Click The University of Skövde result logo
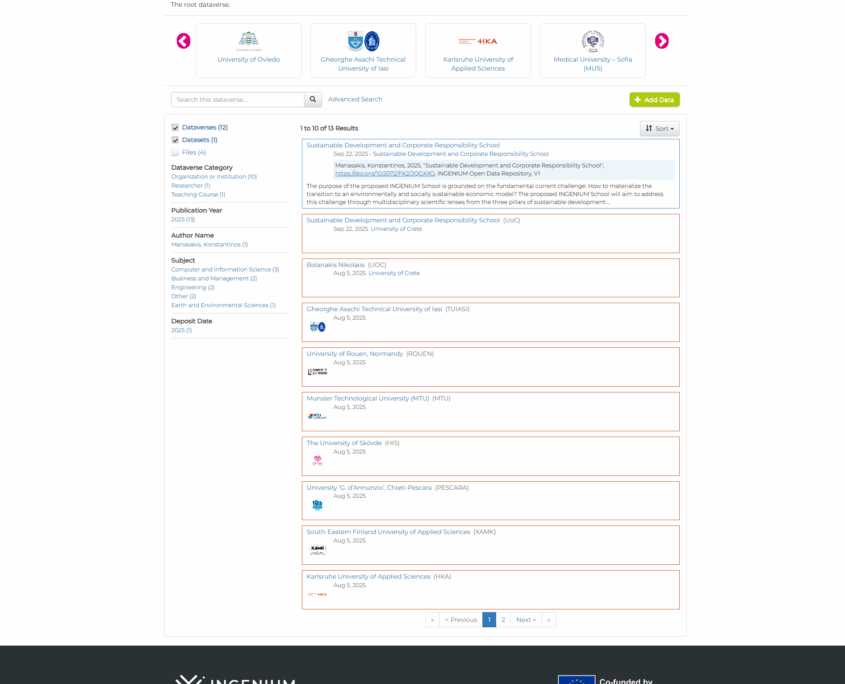This screenshot has width=845, height=684. (317, 460)
